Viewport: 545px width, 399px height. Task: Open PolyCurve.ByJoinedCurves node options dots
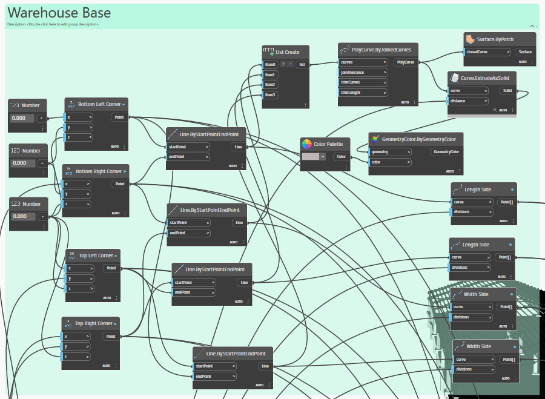(x=414, y=103)
